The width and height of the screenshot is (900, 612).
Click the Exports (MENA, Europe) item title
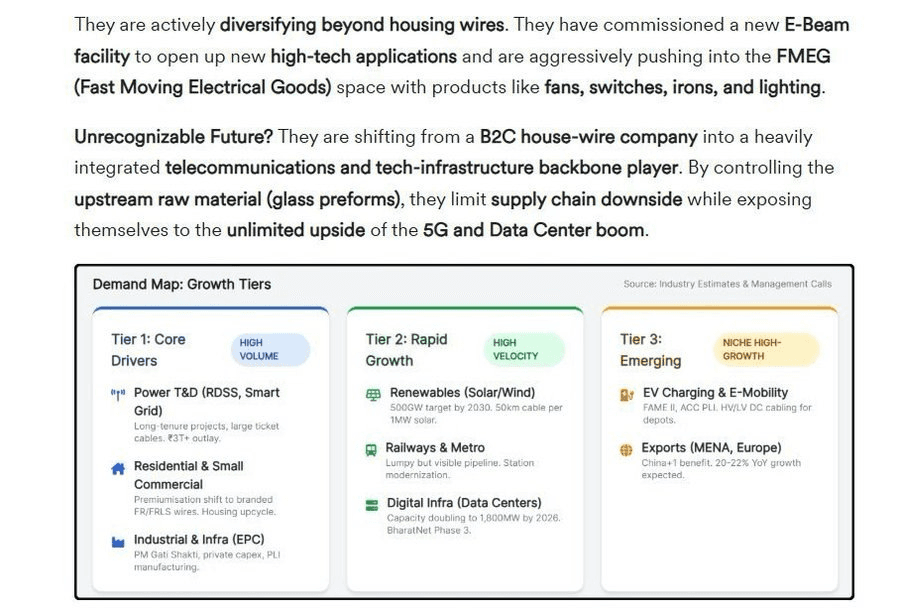click(712, 448)
